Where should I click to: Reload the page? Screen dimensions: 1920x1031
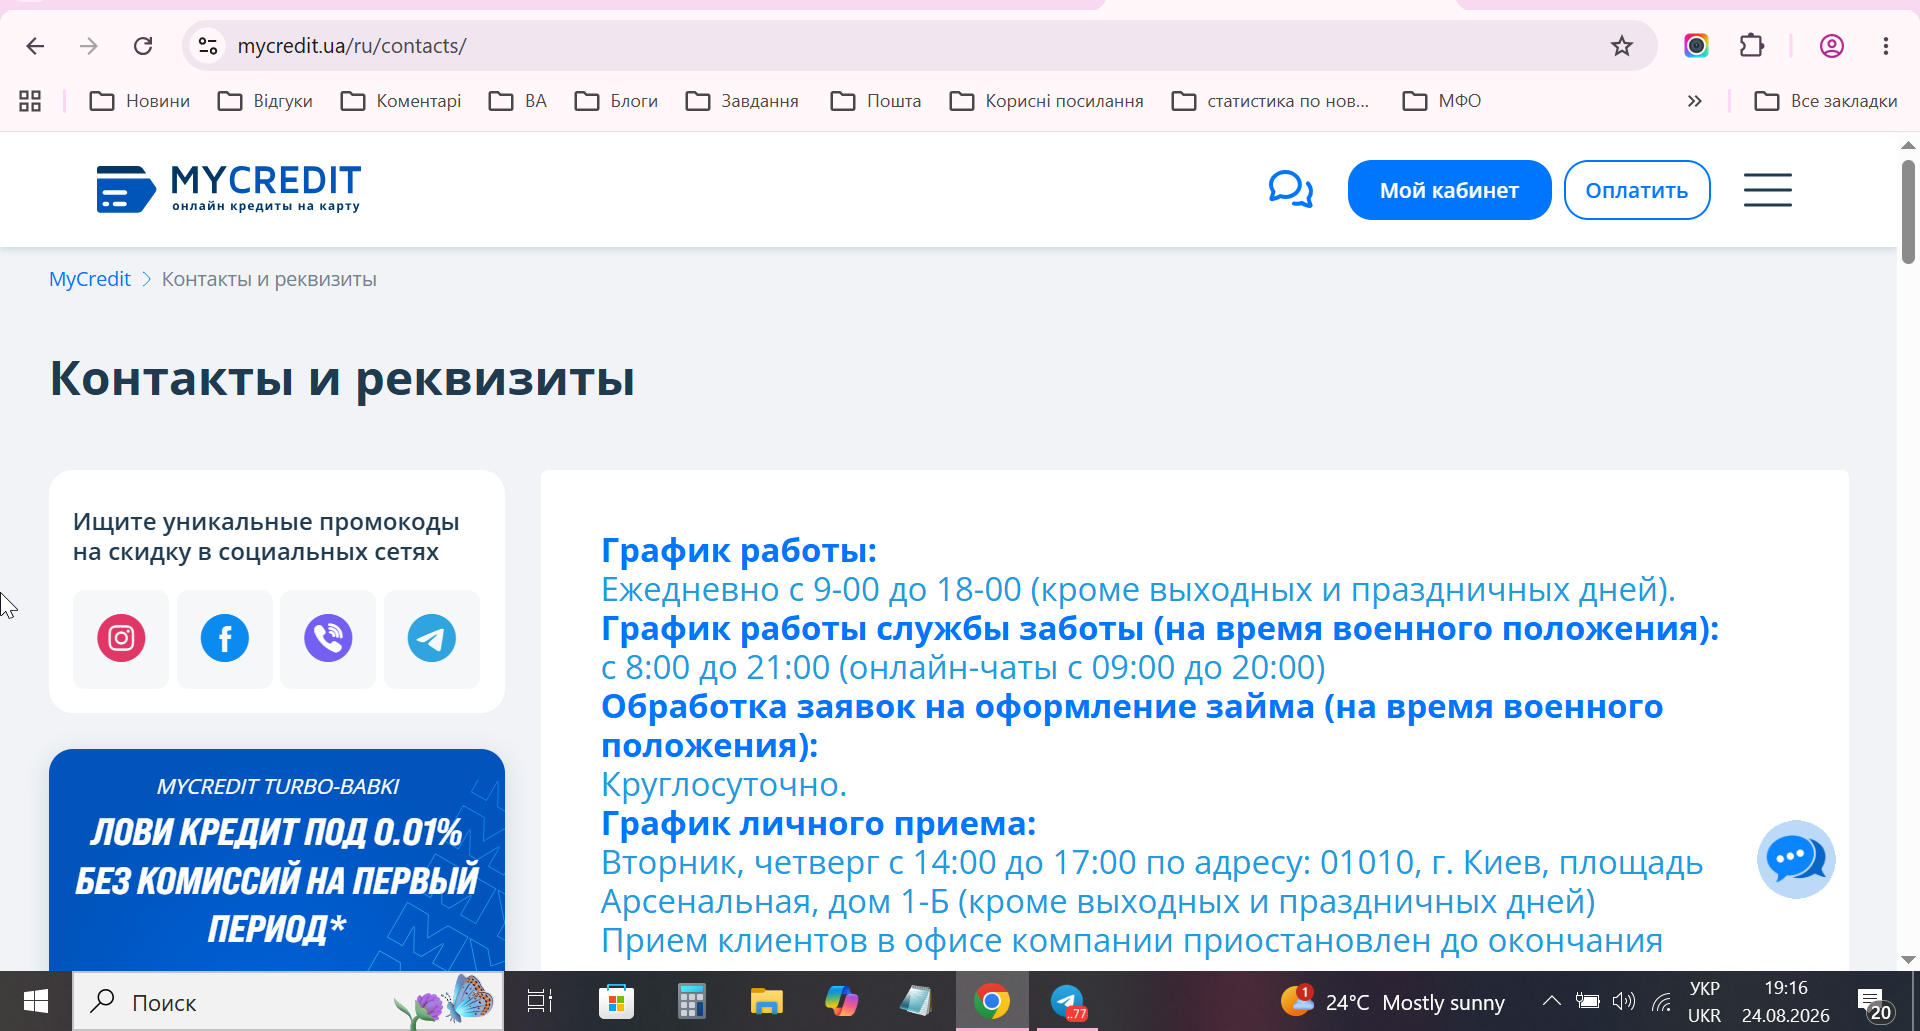click(x=143, y=46)
